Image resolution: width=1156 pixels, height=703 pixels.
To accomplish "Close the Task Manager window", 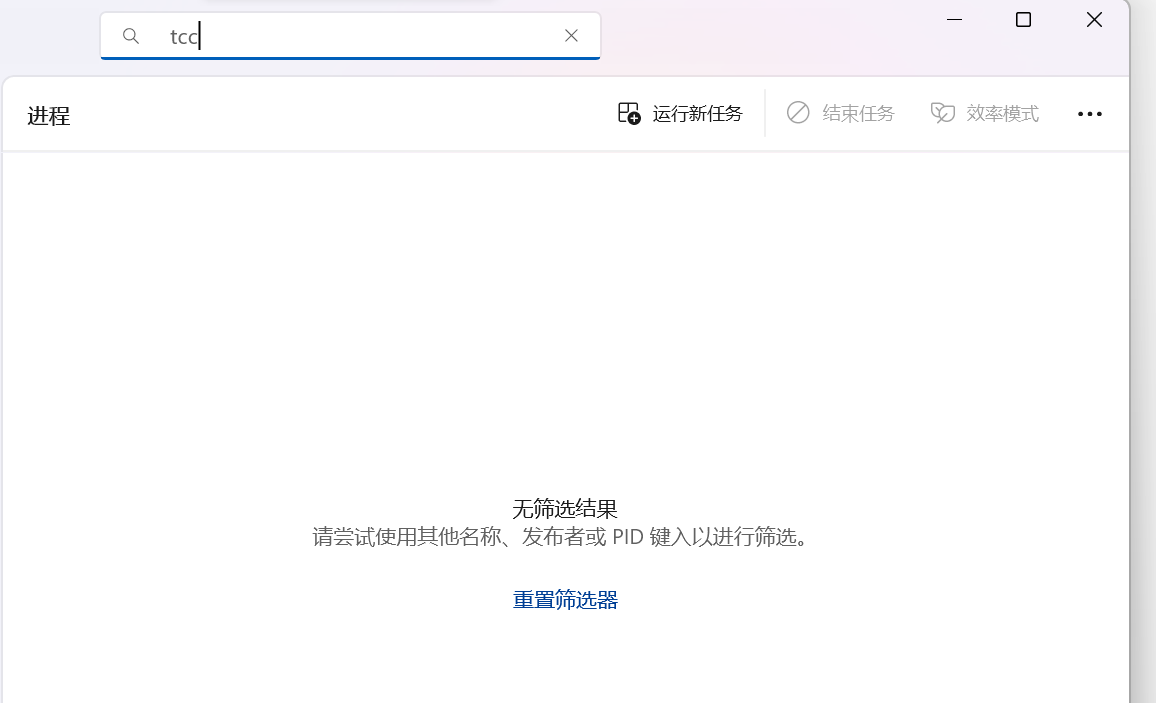I will (1094, 20).
